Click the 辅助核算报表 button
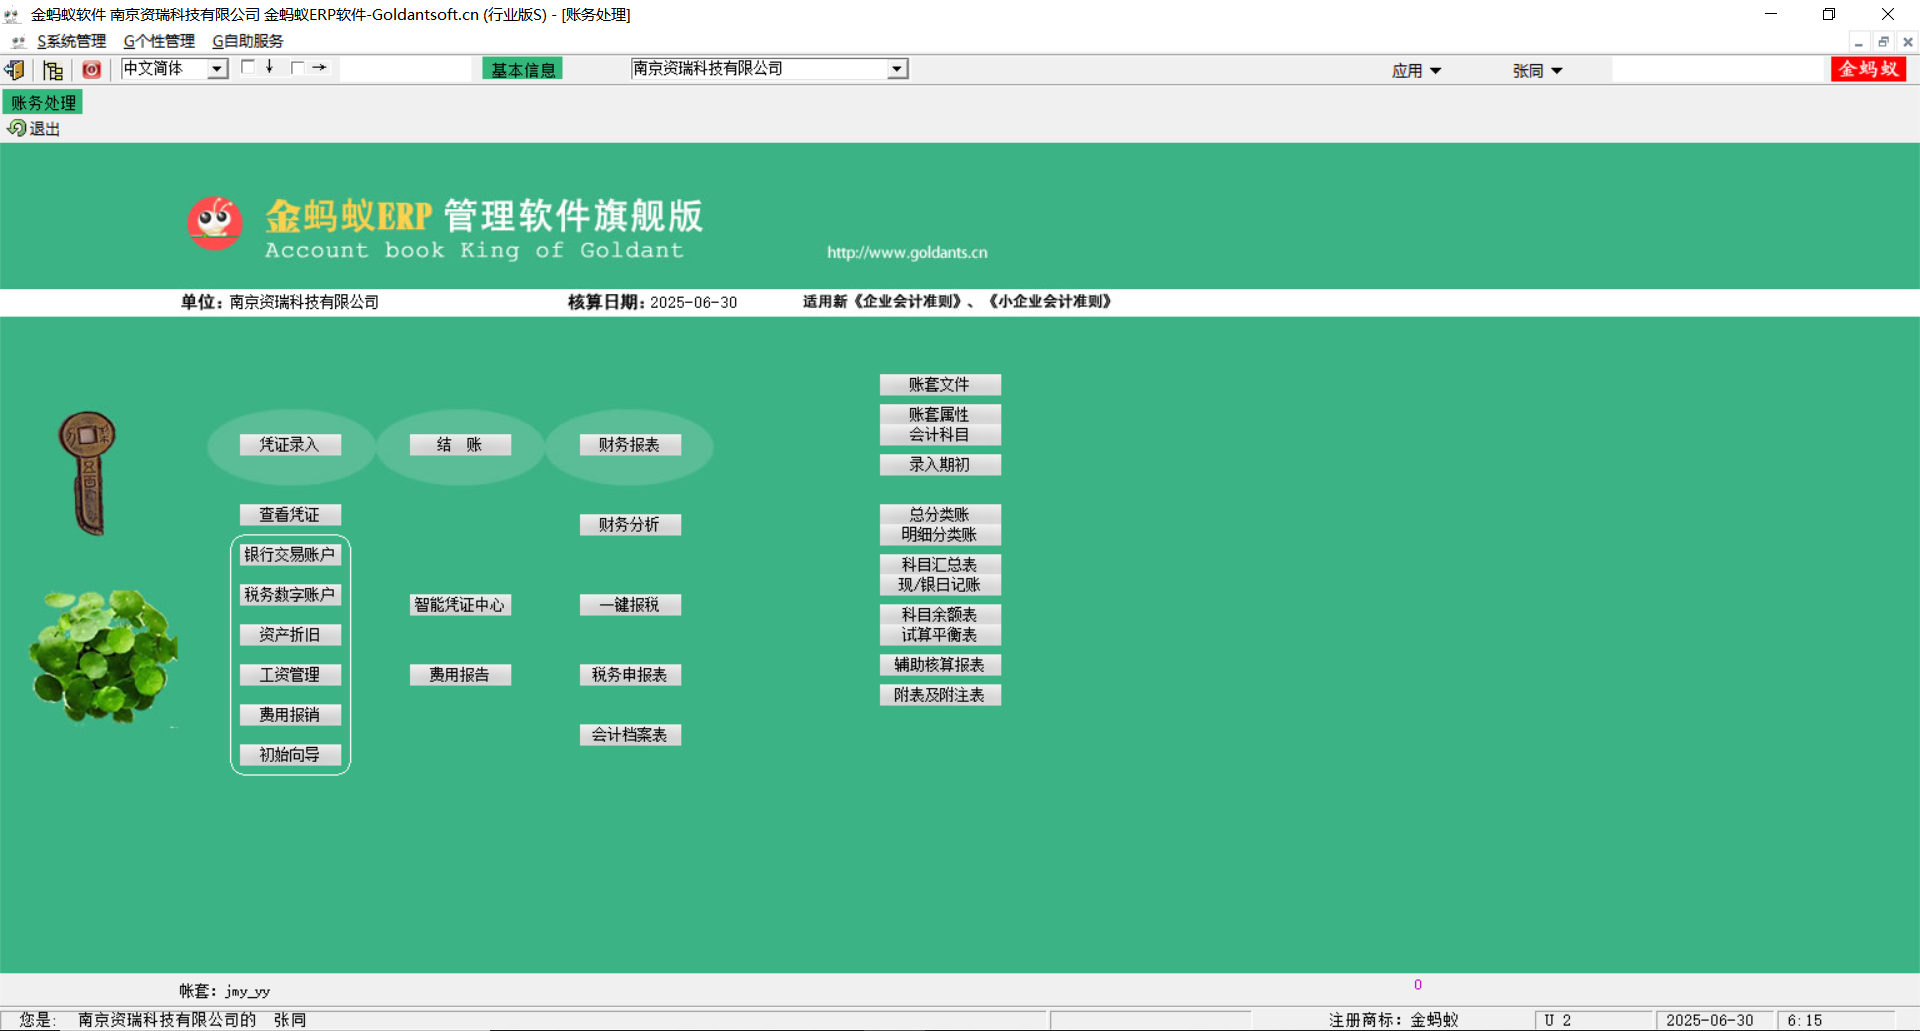Viewport: 1920px width, 1031px height. (x=940, y=665)
